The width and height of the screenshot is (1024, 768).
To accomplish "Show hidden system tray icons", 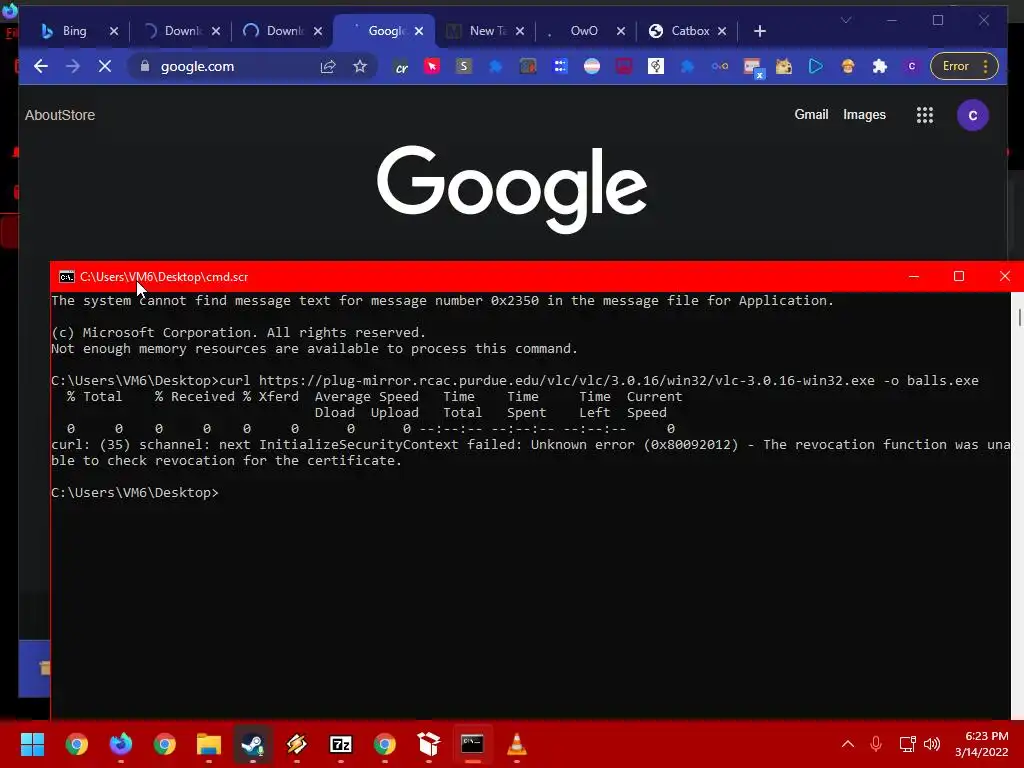I will click(x=848, y=744).
